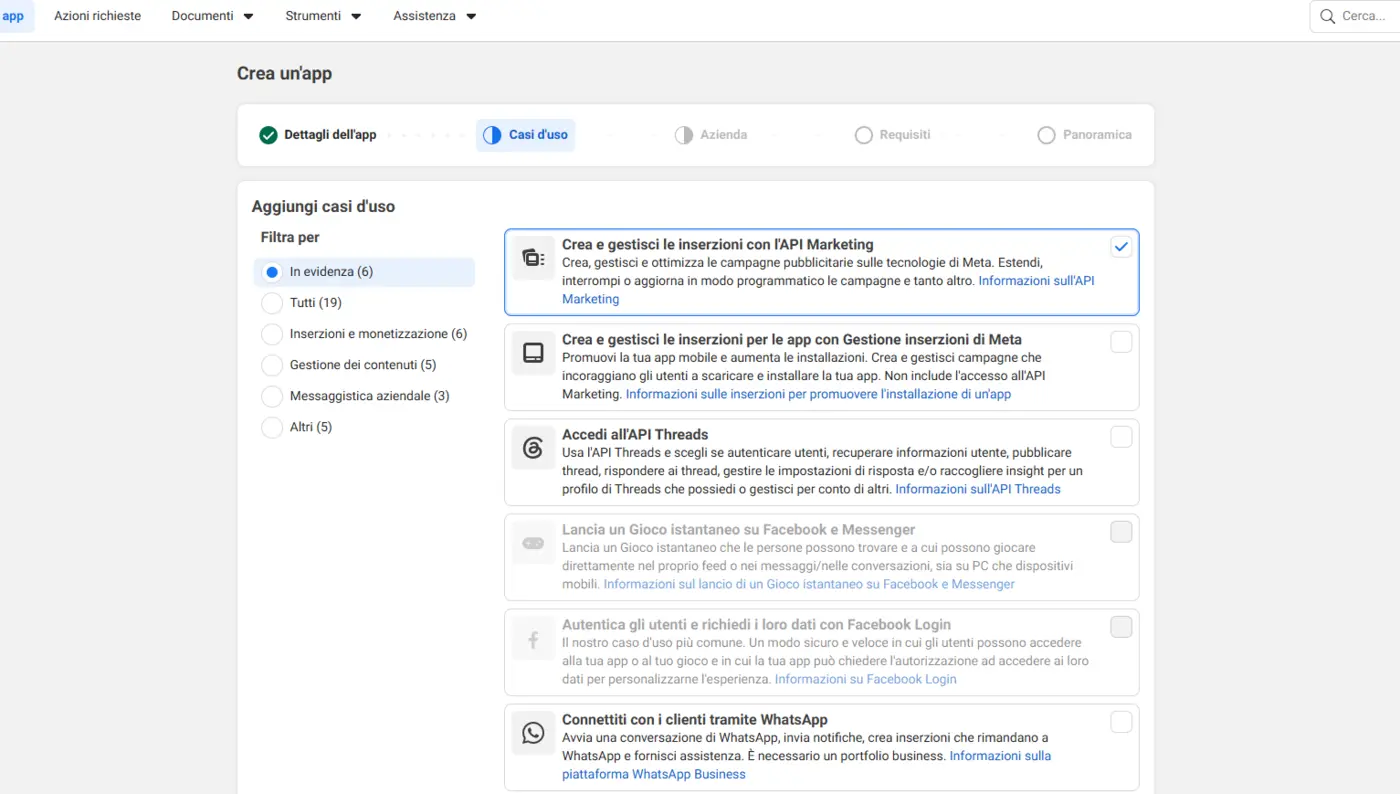Expand the Assistenza dropdown menu
Image resolution: width=1400 pixels, height=794 pixels.
point(435,16)
